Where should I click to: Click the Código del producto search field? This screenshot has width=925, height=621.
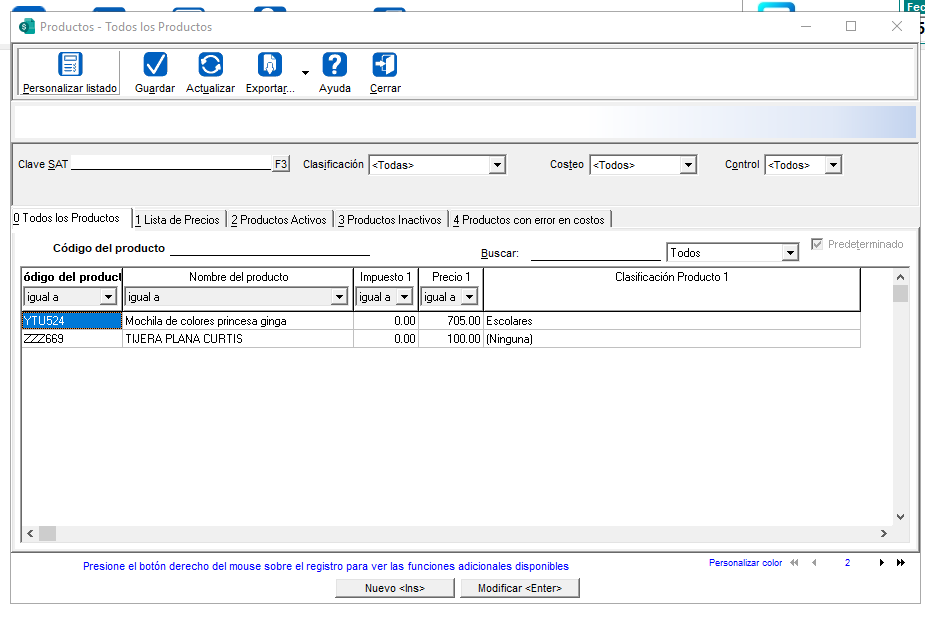(270, 248)
